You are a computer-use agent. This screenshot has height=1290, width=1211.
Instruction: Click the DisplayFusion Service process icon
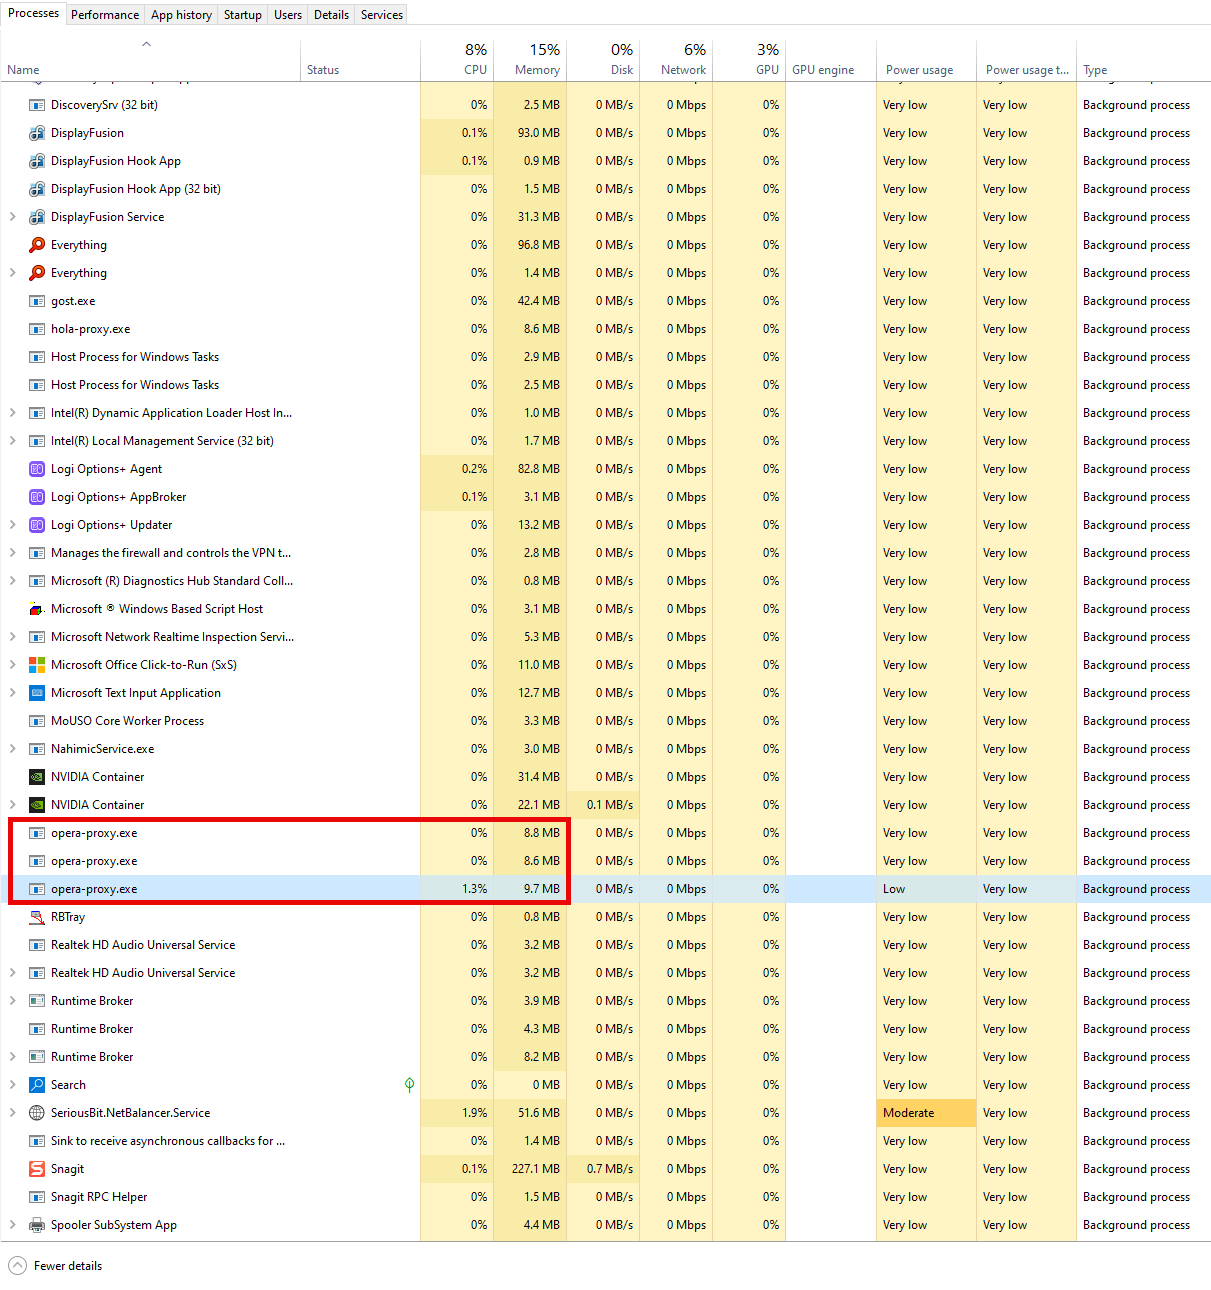click(37, 217)
